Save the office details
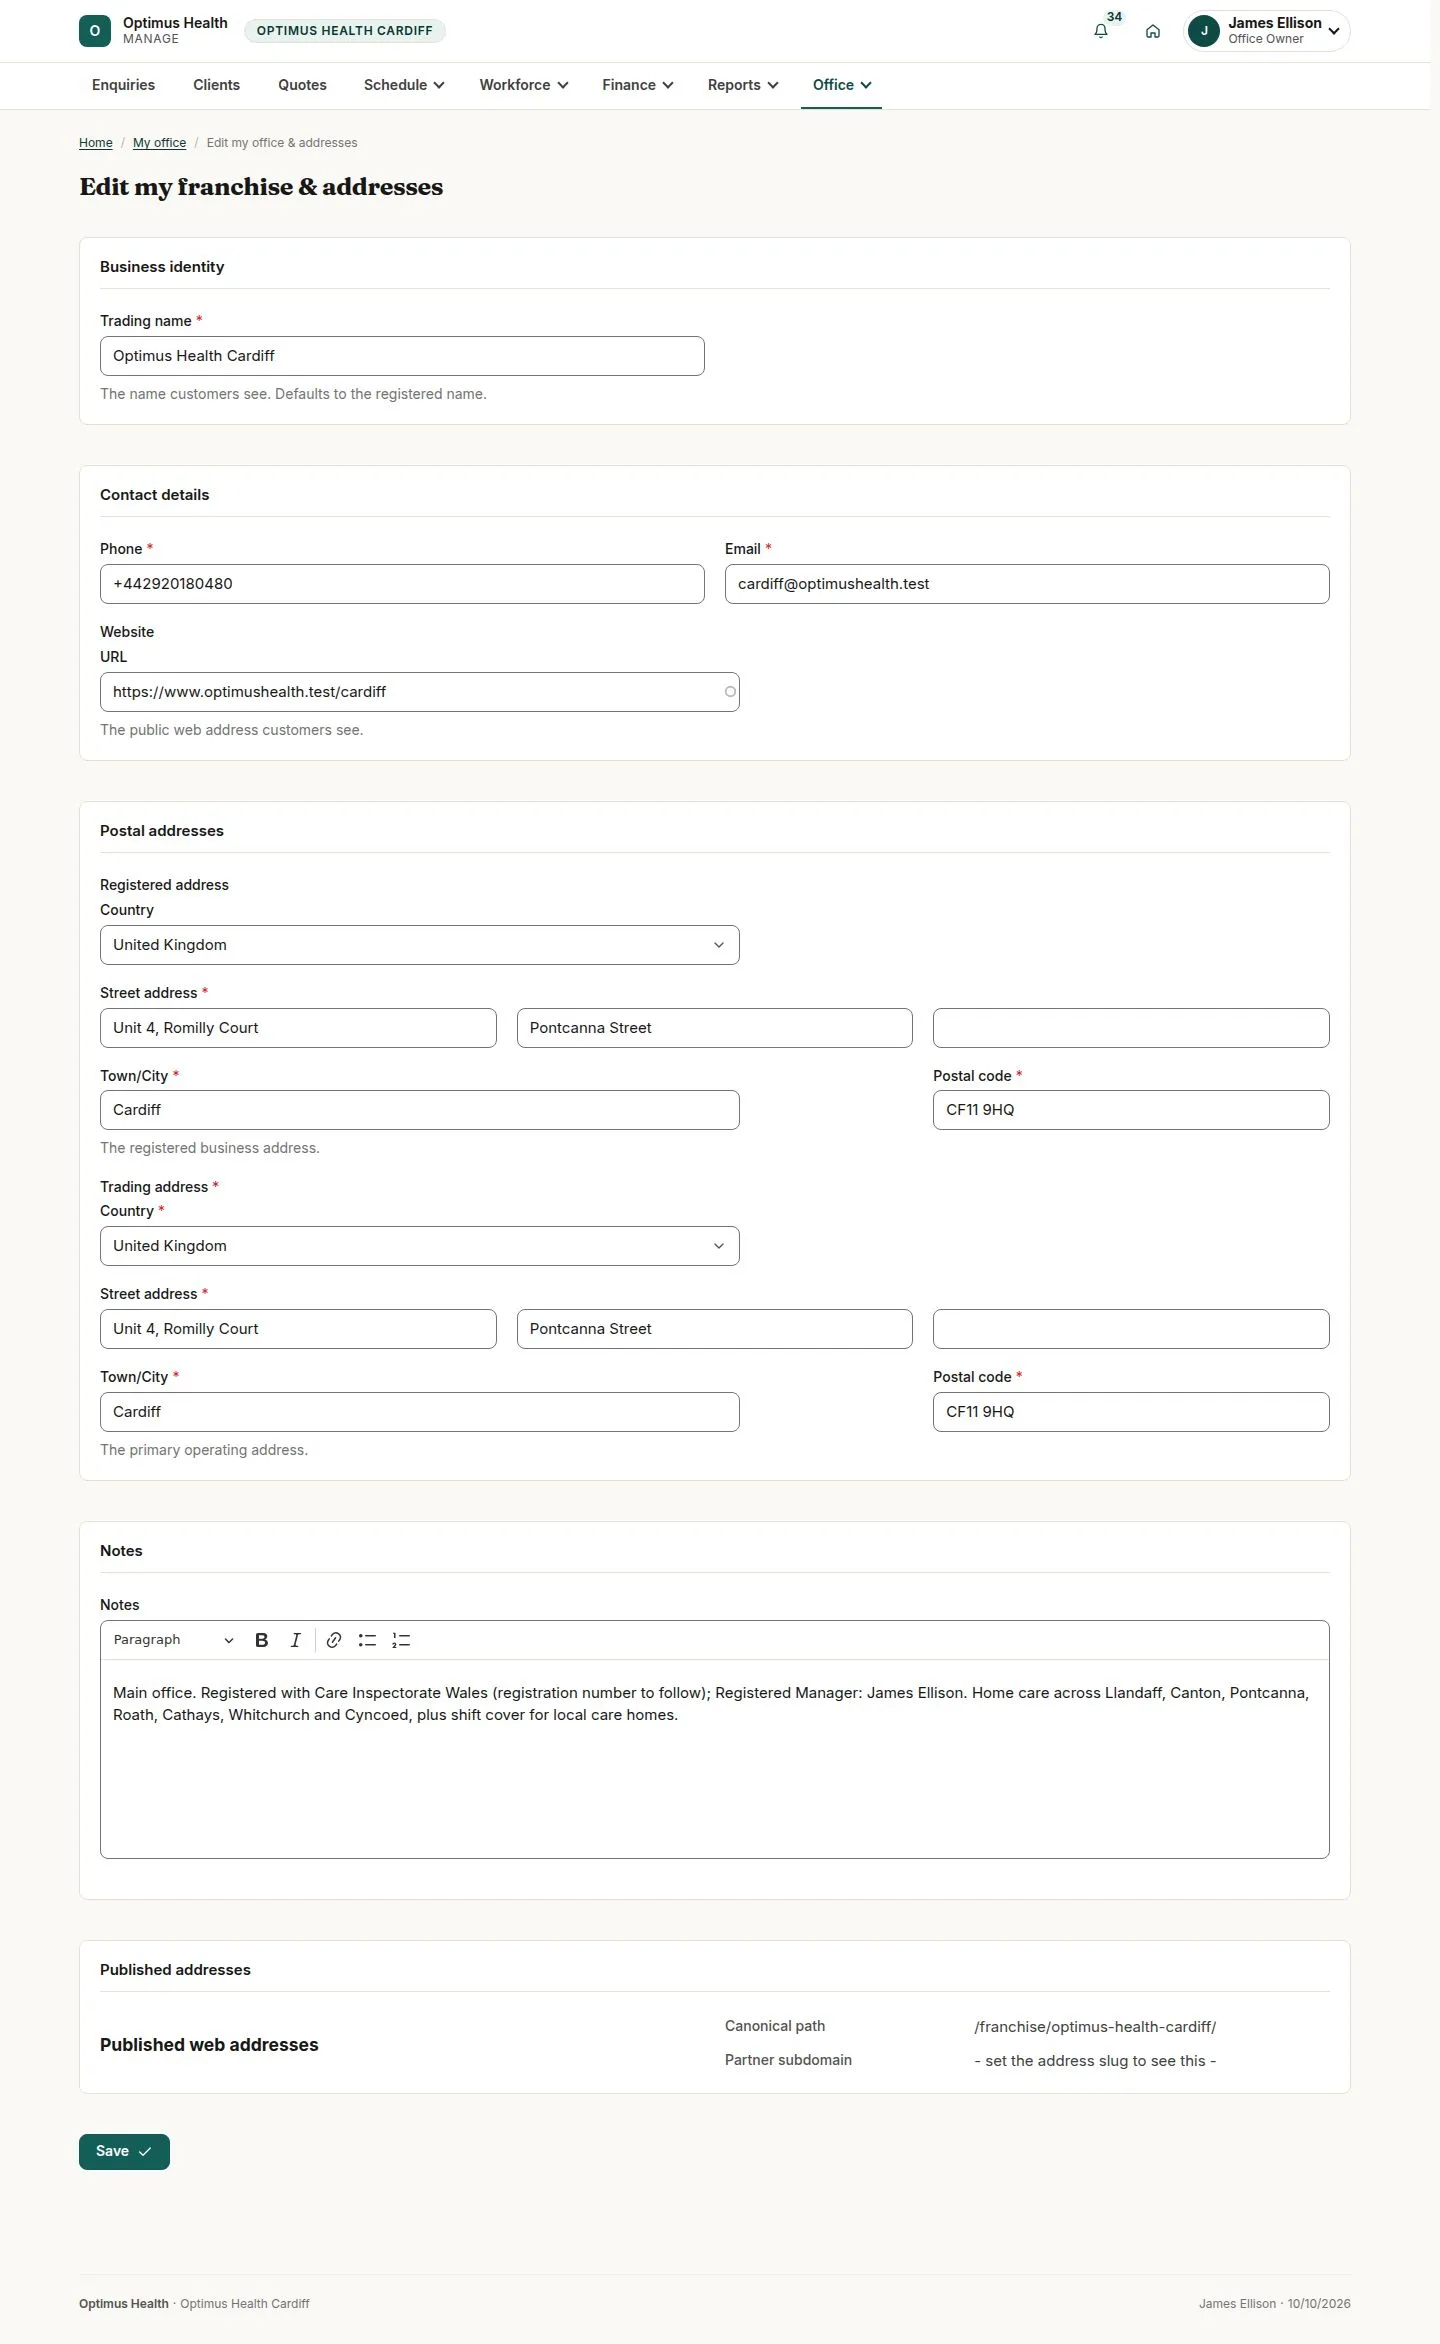The width and height of the screenshot is (1440, 2344). (124, 2151)
